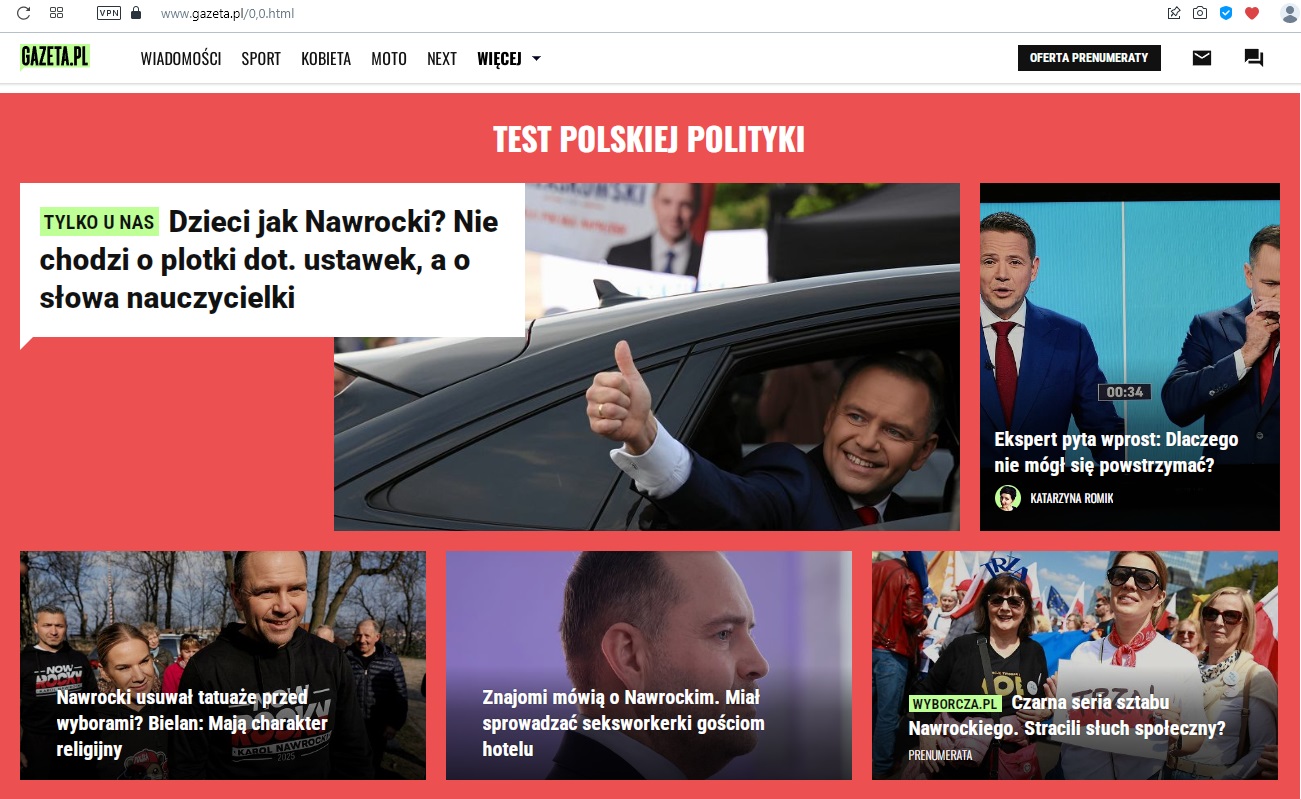This screenshot has width=1301, height=799.
Task: Expand the WIĘCEJ dropdown menu
Action: (x=509, y=59)
